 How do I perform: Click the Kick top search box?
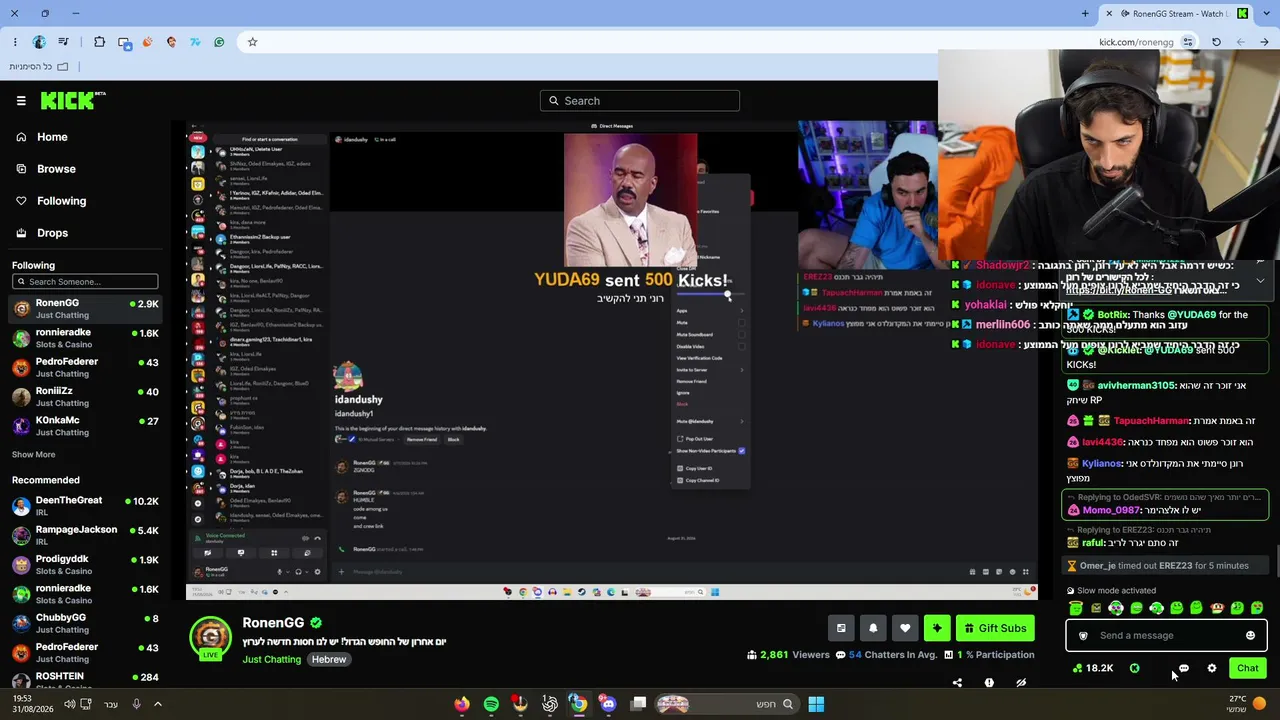(640, 100)
